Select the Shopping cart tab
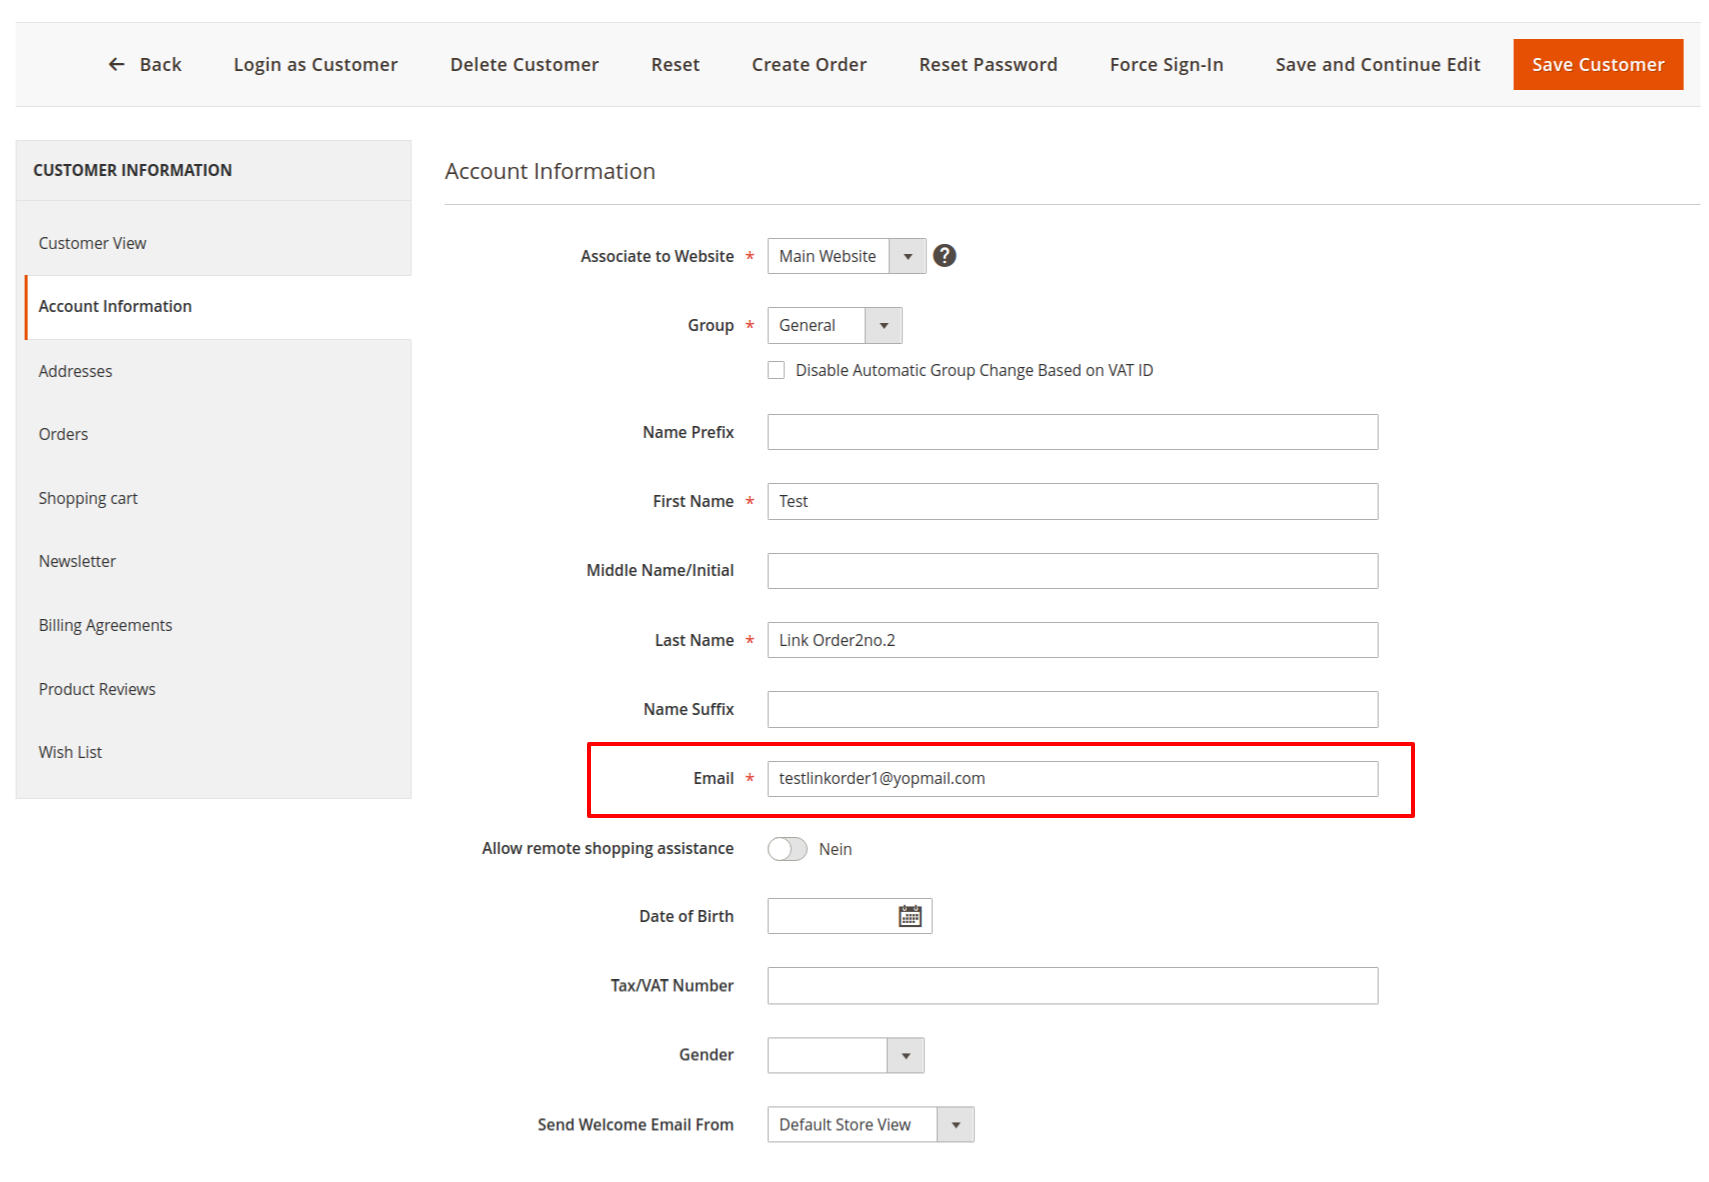 tap(88, 498)
